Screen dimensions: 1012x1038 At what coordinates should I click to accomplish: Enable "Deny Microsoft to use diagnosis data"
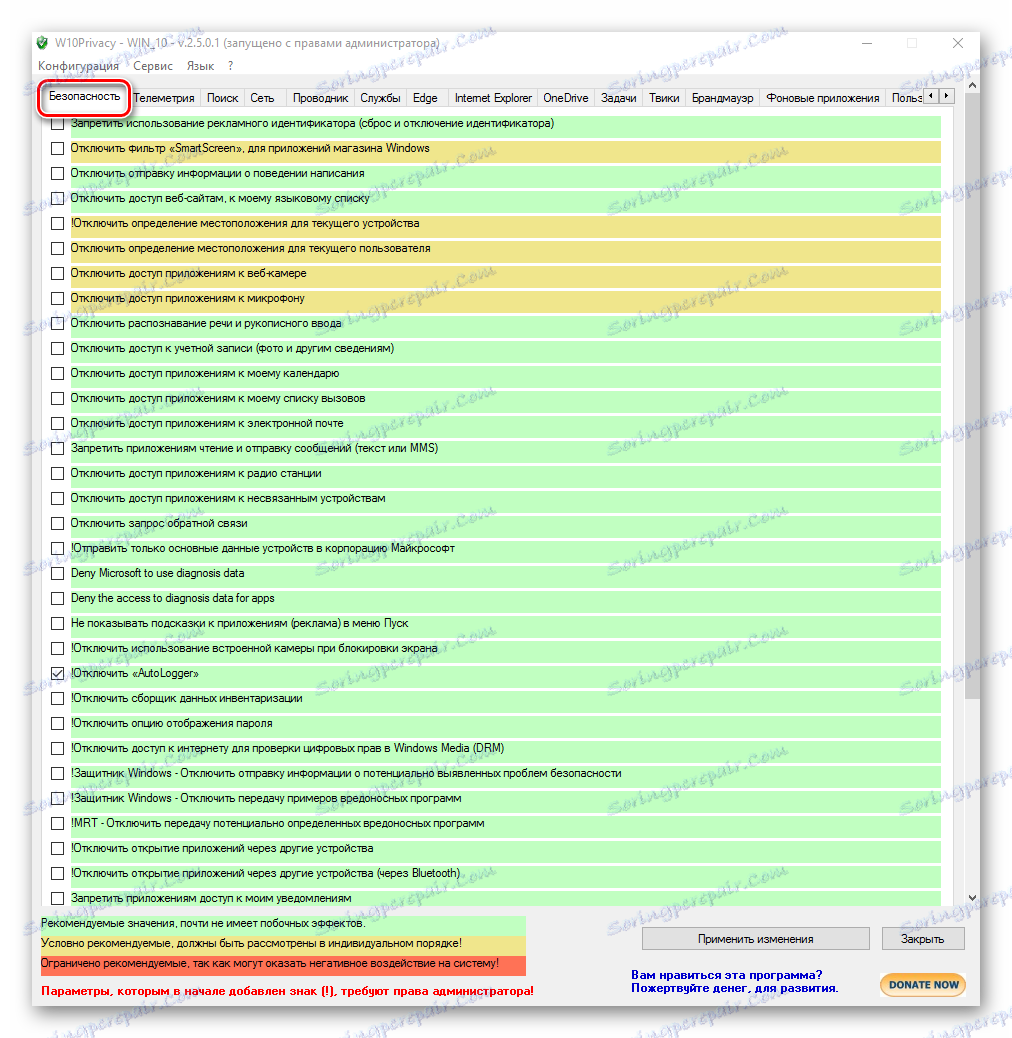click(x=57, y=573)
